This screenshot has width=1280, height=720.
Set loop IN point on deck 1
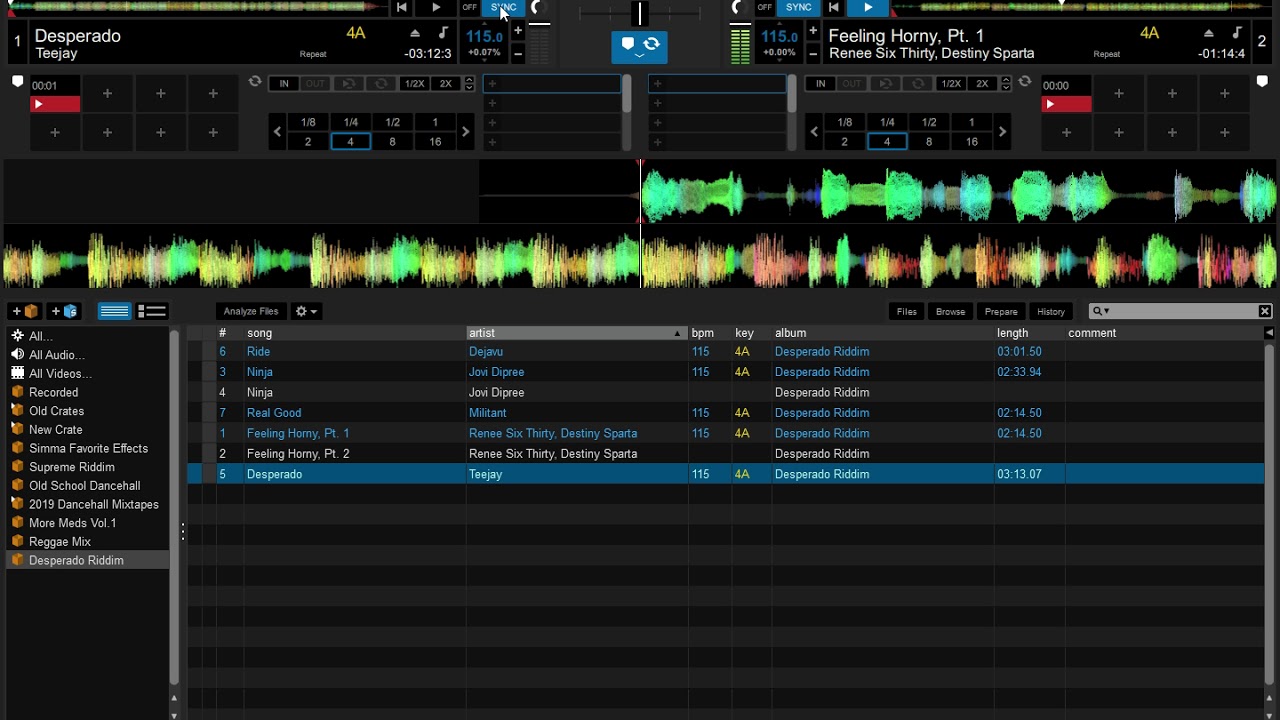(284, 84)
